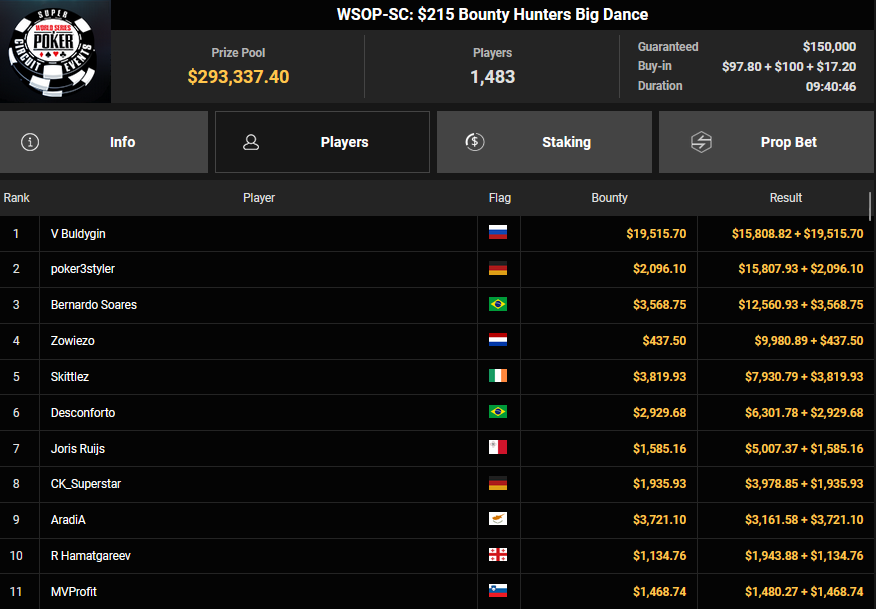Sort by the Result column header
Image resolution: width=876 pixels, height=609 pixels.
point(785,198)
